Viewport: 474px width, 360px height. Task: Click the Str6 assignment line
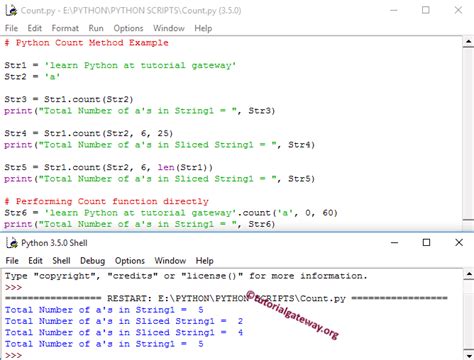171,213
